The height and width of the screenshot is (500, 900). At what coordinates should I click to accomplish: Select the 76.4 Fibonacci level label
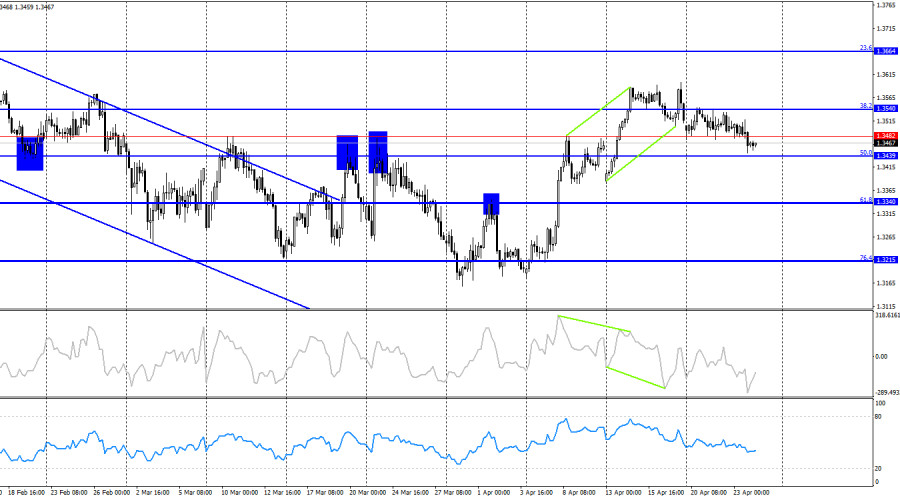[866, 258]
